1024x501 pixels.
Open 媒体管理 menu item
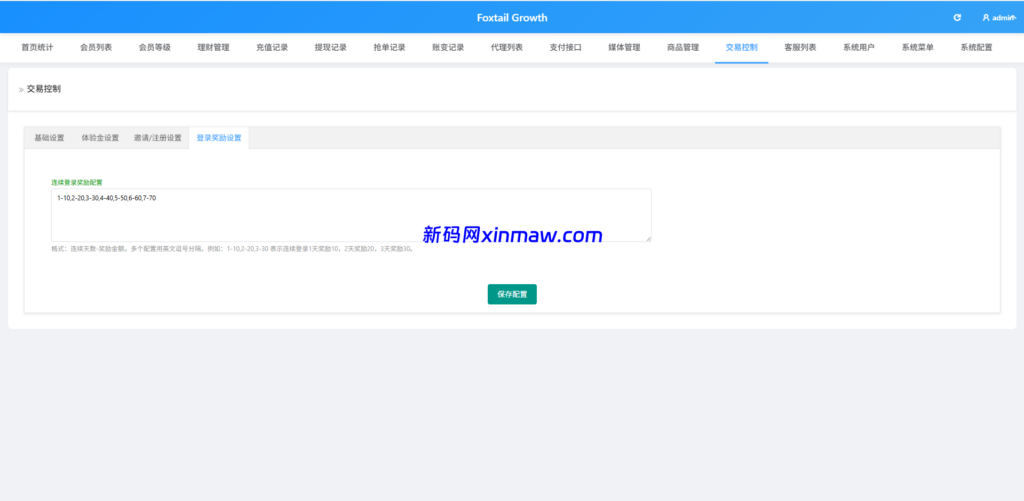coord(624,48)
